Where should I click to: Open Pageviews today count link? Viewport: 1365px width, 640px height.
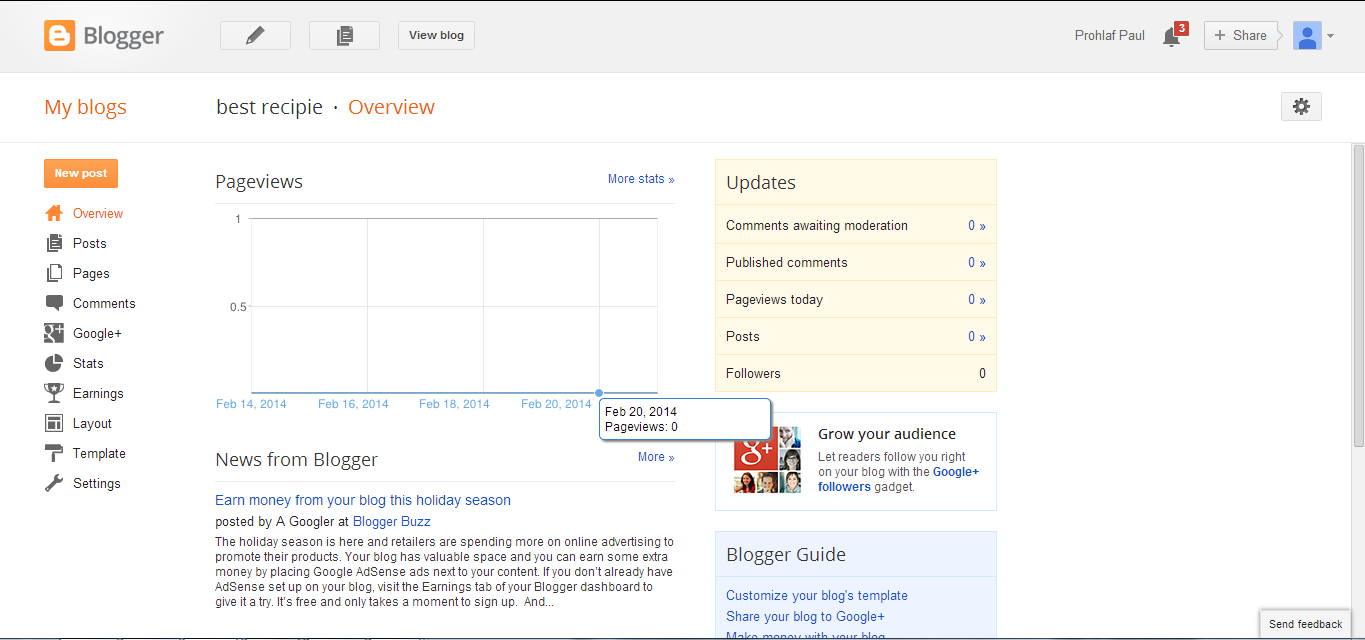point(977,300)
